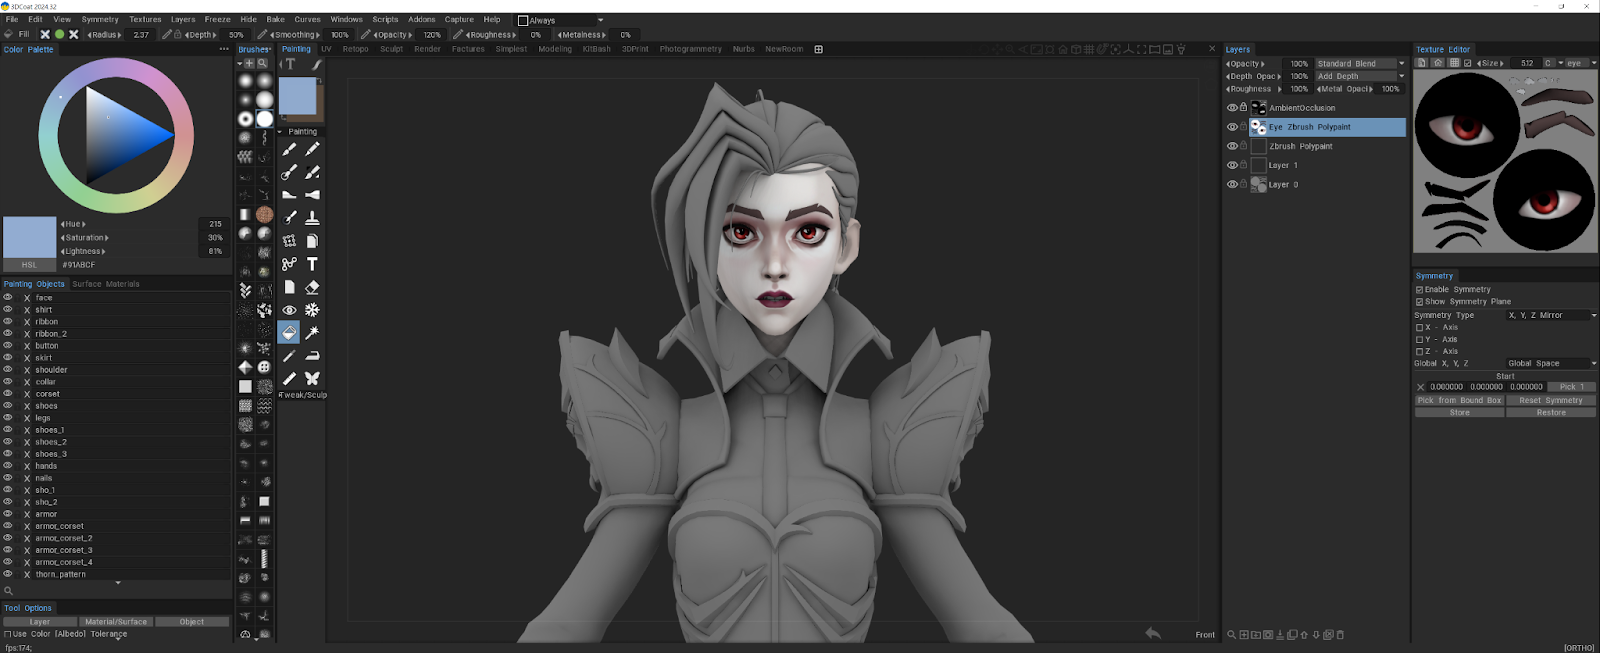The width and height of the screenshot is (1600, 653).
Task: Hide the AmbientOcclusion layer
Action: point(1232,108)
